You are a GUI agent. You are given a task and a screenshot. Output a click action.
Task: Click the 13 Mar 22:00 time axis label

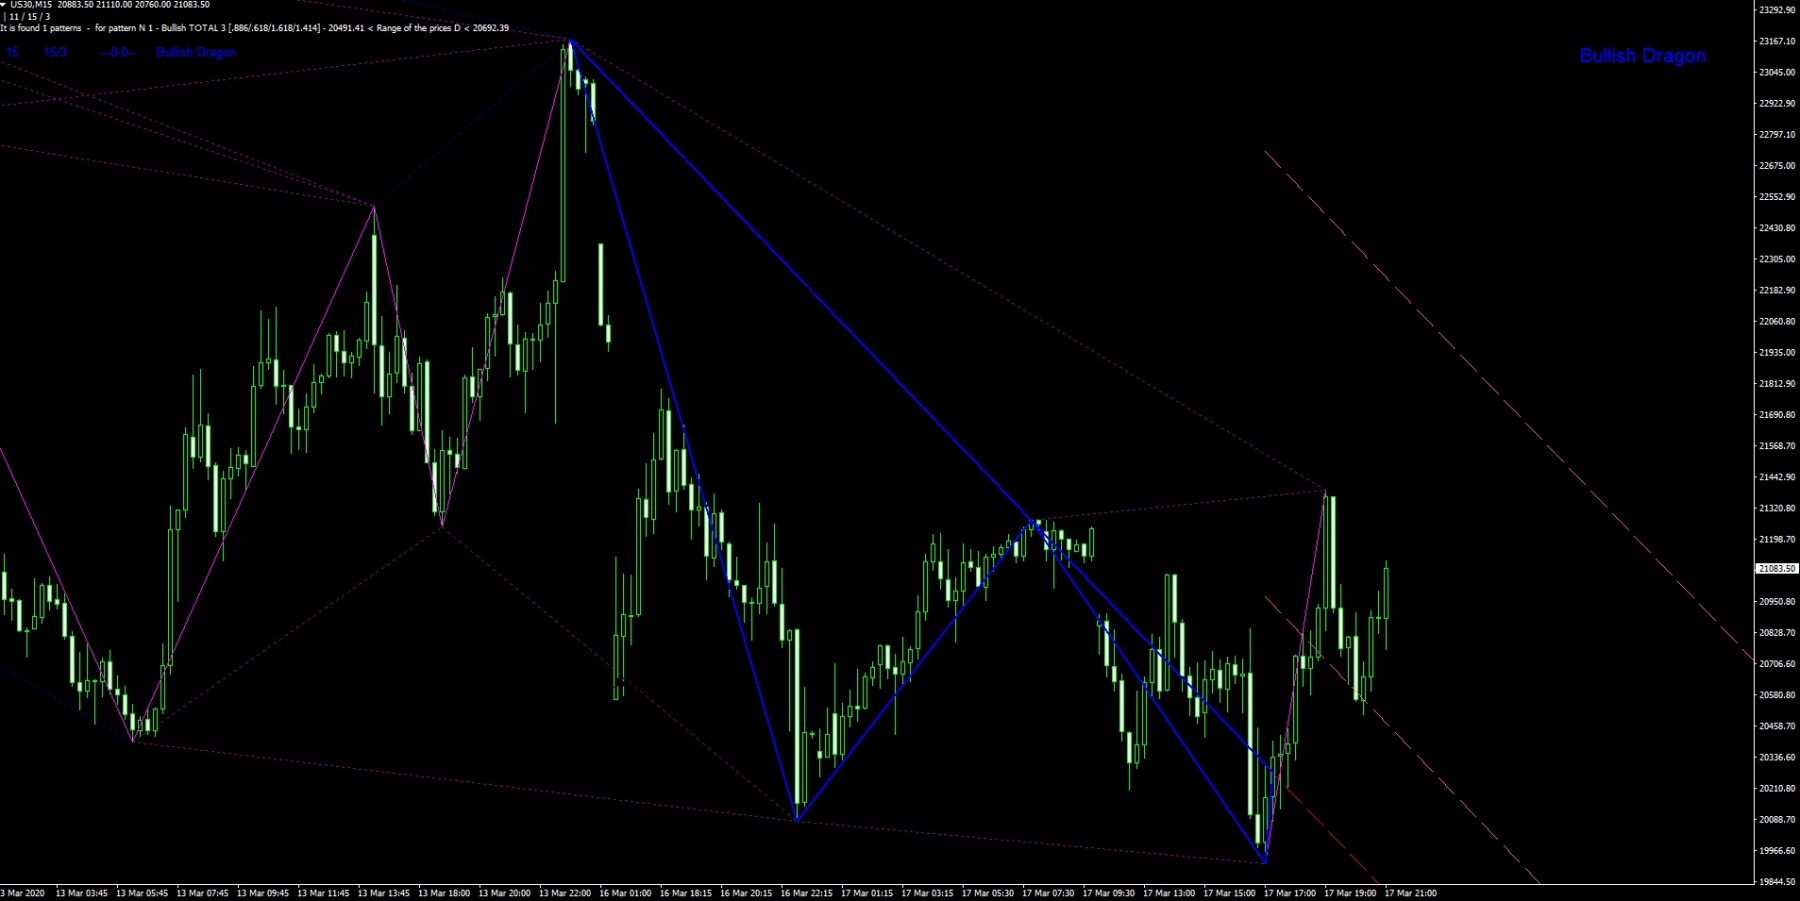click(565, 893)
